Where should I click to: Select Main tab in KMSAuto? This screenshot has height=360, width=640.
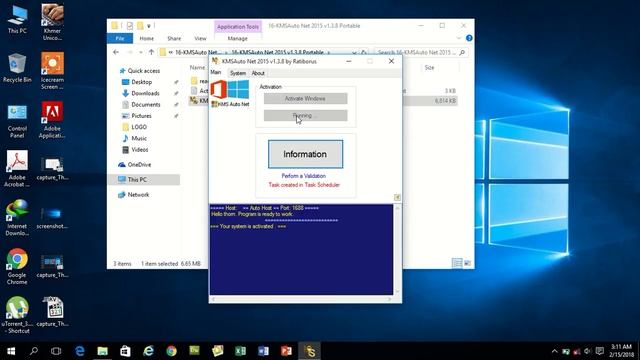tap(216, 73)
